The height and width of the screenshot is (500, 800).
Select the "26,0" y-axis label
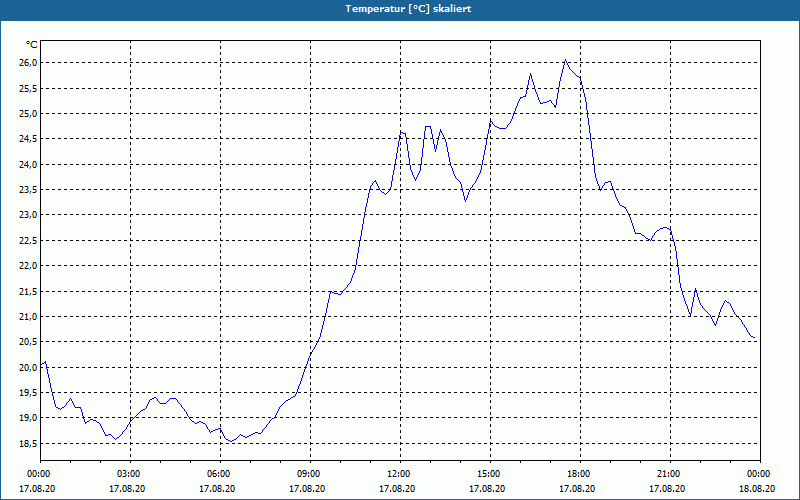click(x=28, y=63)
